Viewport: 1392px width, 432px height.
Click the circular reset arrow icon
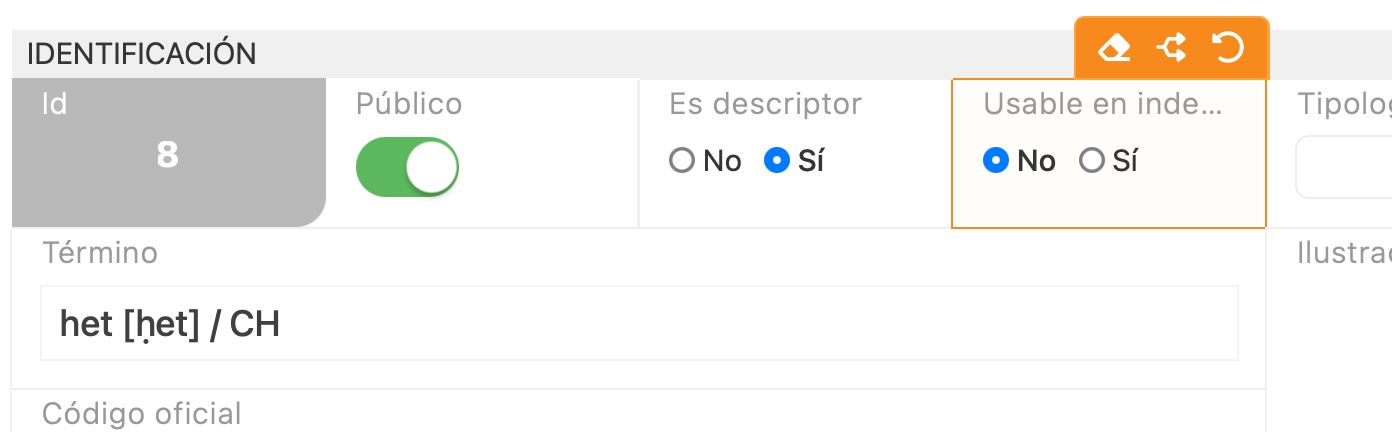(1227, 48)
